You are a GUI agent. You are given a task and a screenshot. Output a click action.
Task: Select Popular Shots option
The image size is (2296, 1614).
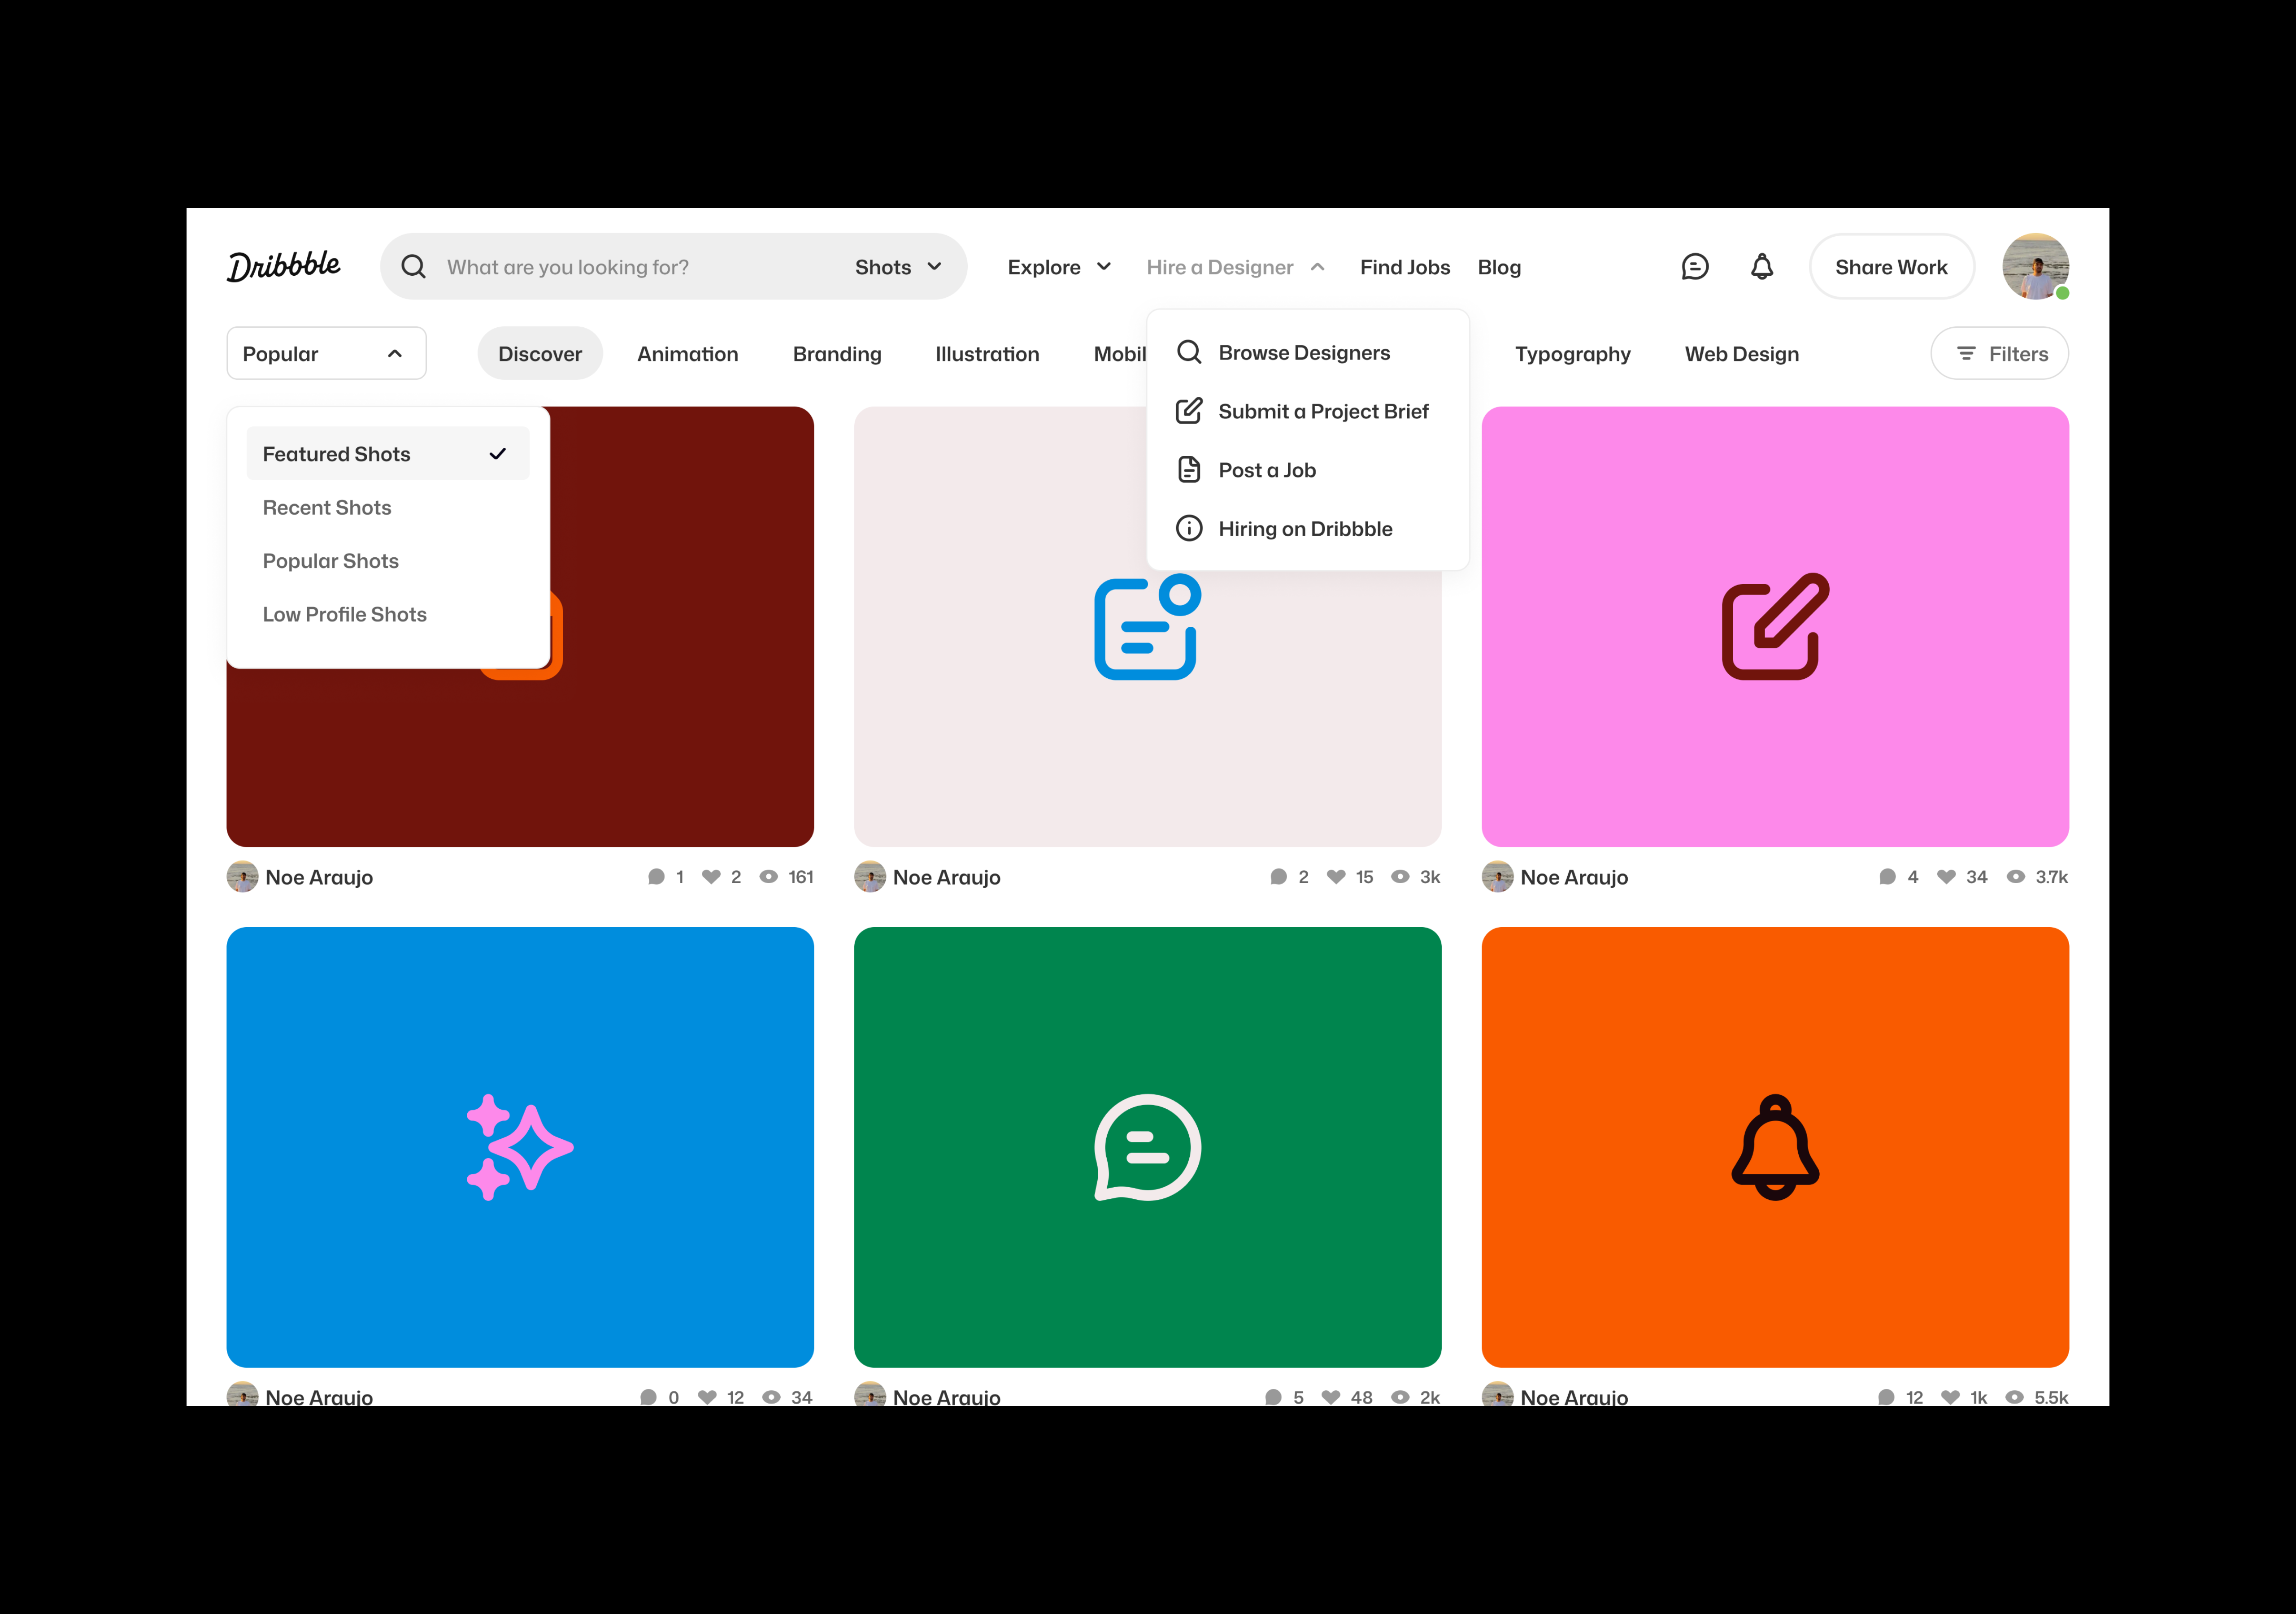[331, 560]
